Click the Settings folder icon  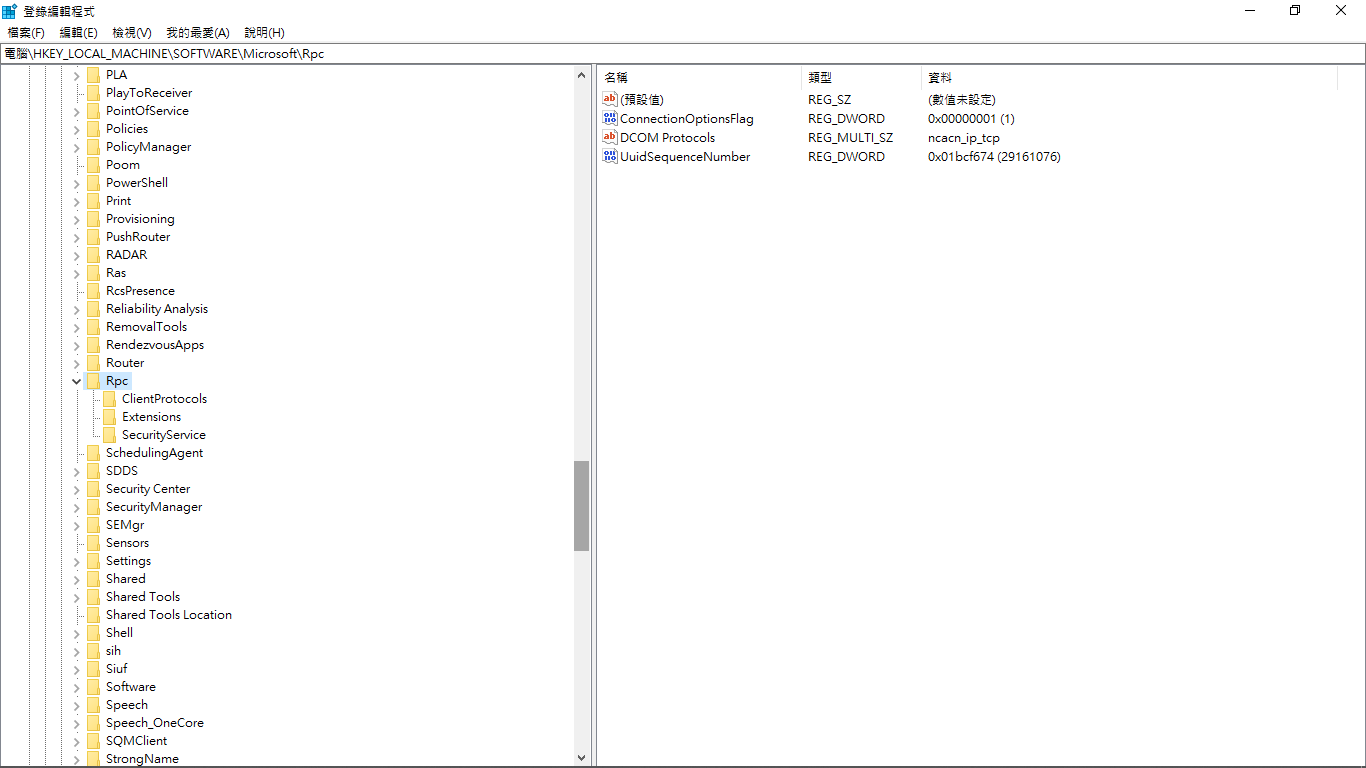pyautogui.click(x=93, y=561)
